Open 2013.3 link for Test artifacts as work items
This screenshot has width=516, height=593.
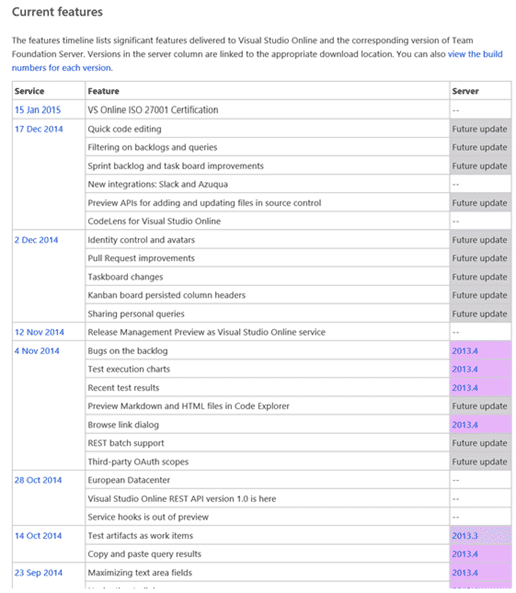tap(465, 536)
